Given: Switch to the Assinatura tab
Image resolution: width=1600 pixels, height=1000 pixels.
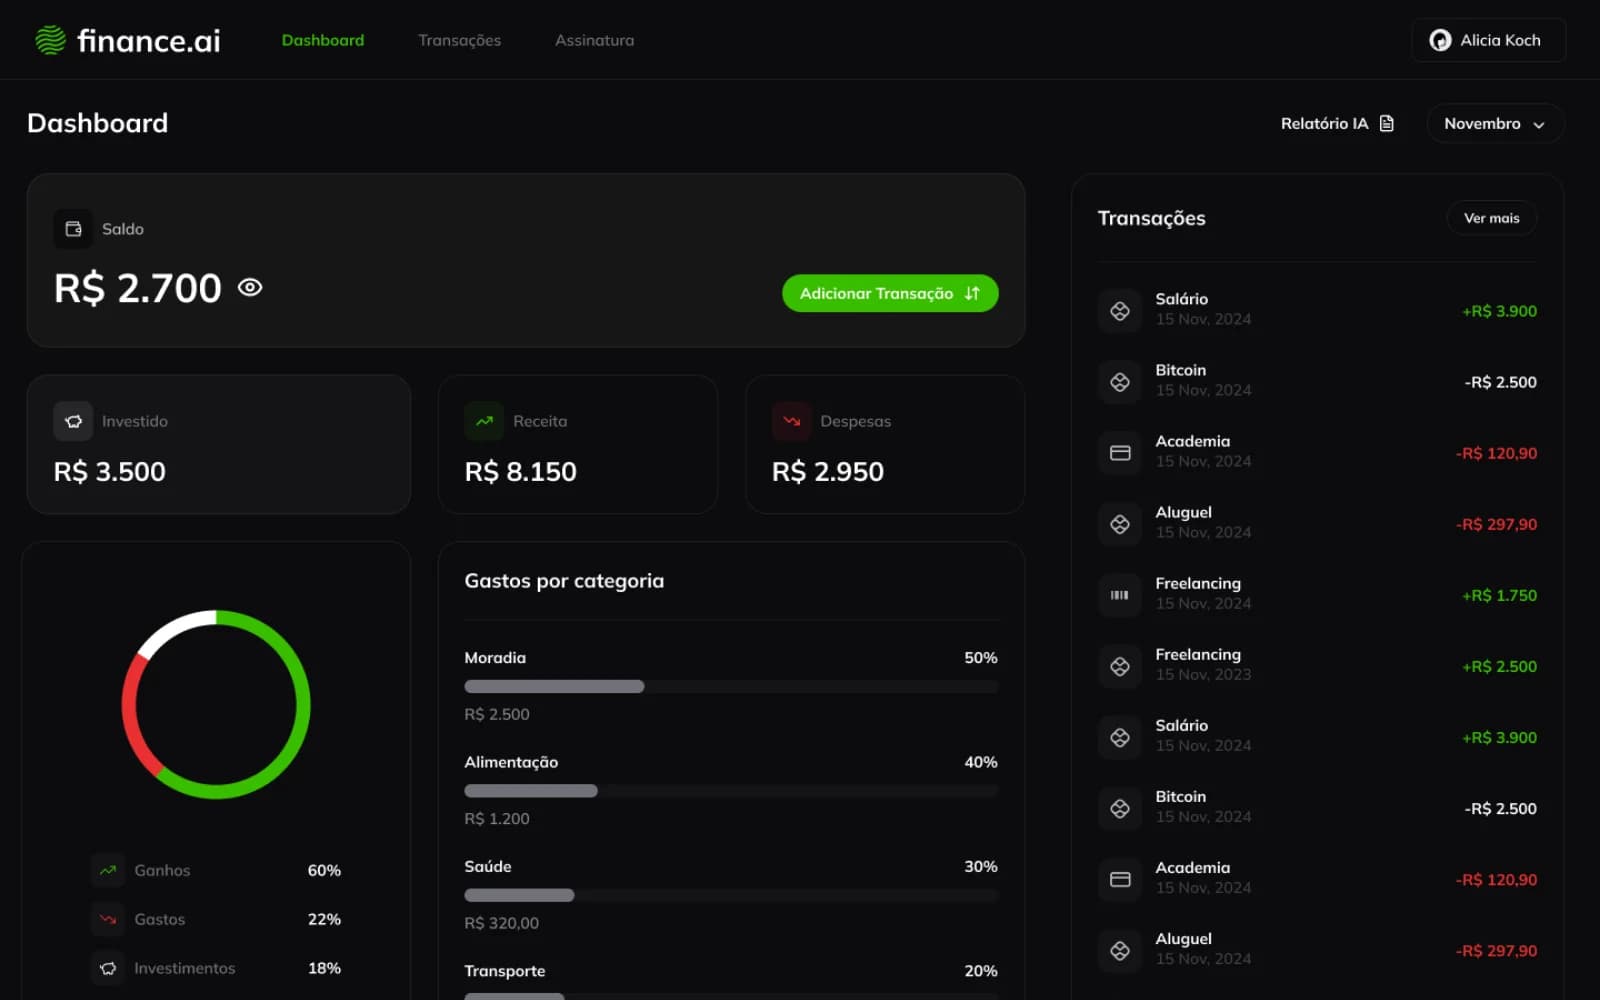Looking at the screenshot, I should click(x=595, y=40).
